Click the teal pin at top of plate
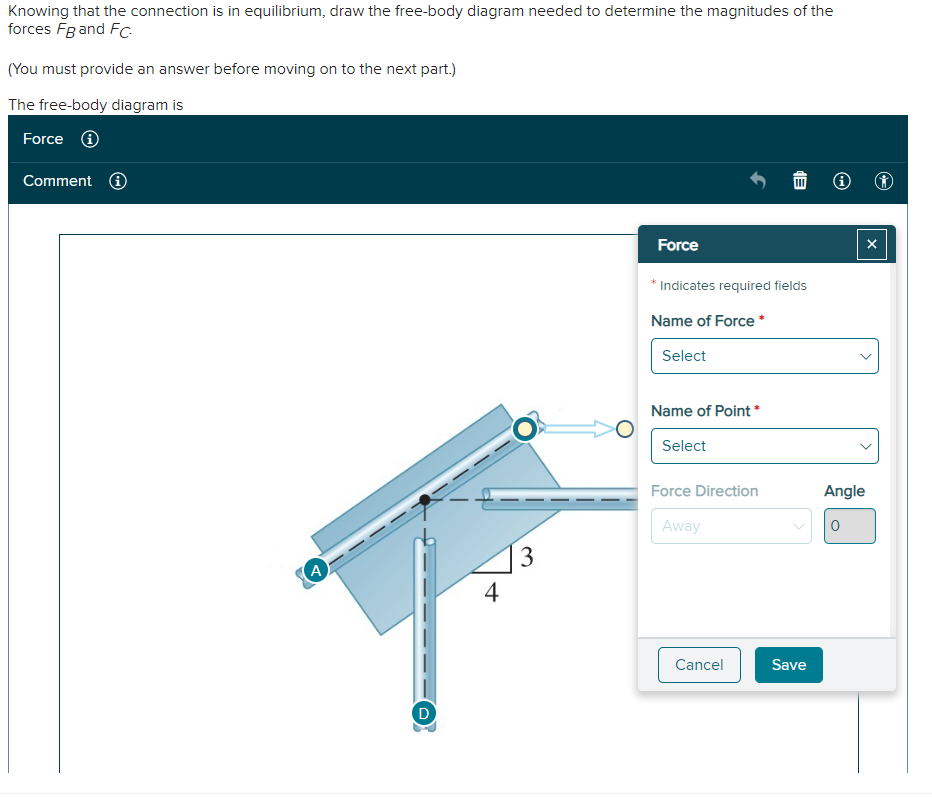The width and height of the screenshot is (932, 797). (525, 428)
